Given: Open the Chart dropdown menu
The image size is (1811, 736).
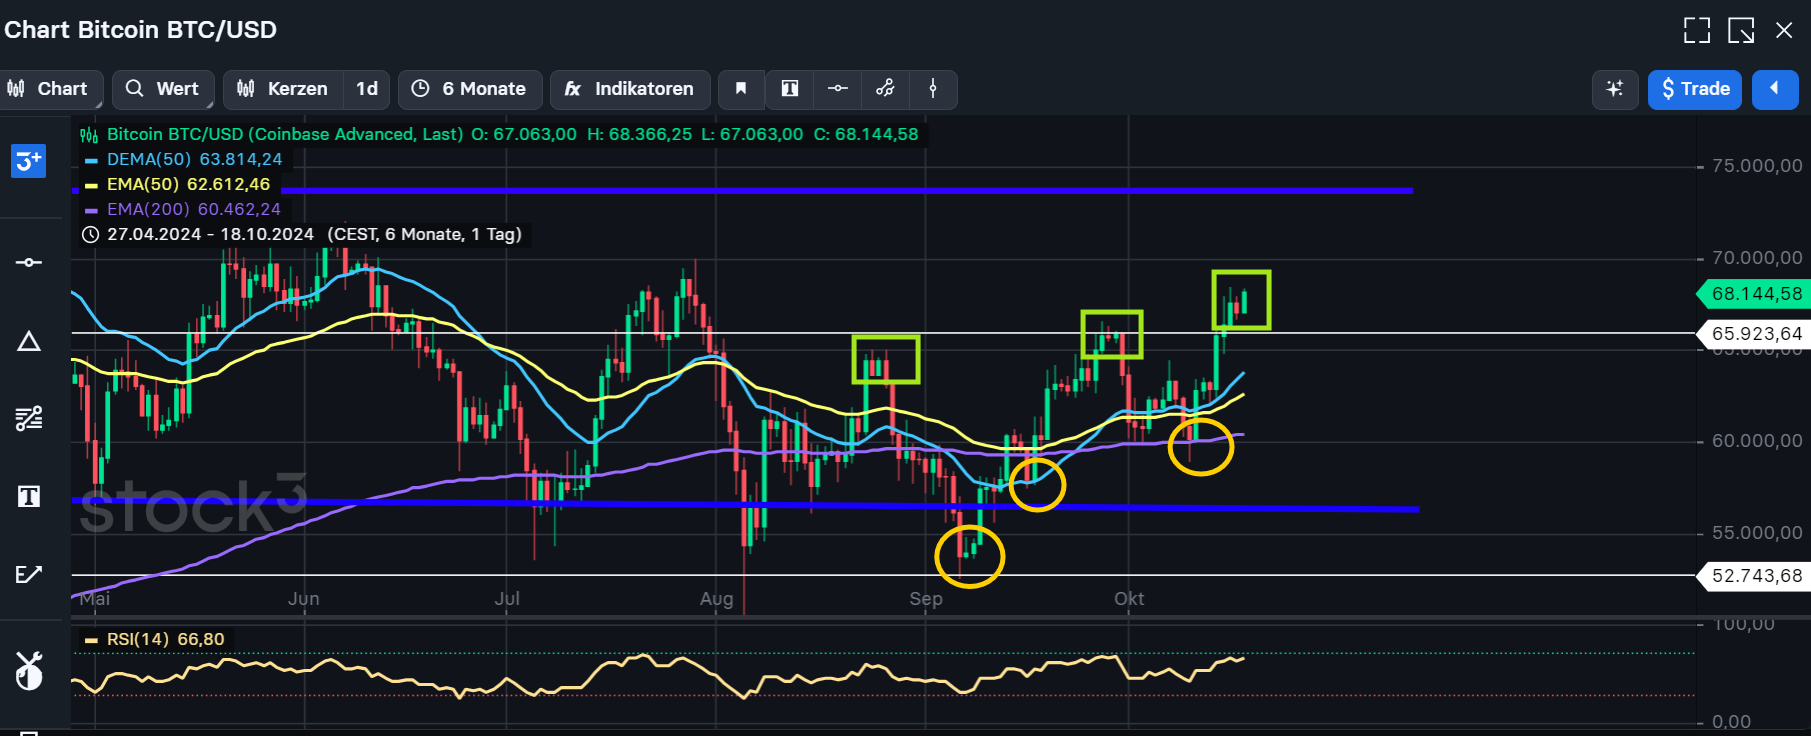Looking at the screenshot, I should 50,89.
